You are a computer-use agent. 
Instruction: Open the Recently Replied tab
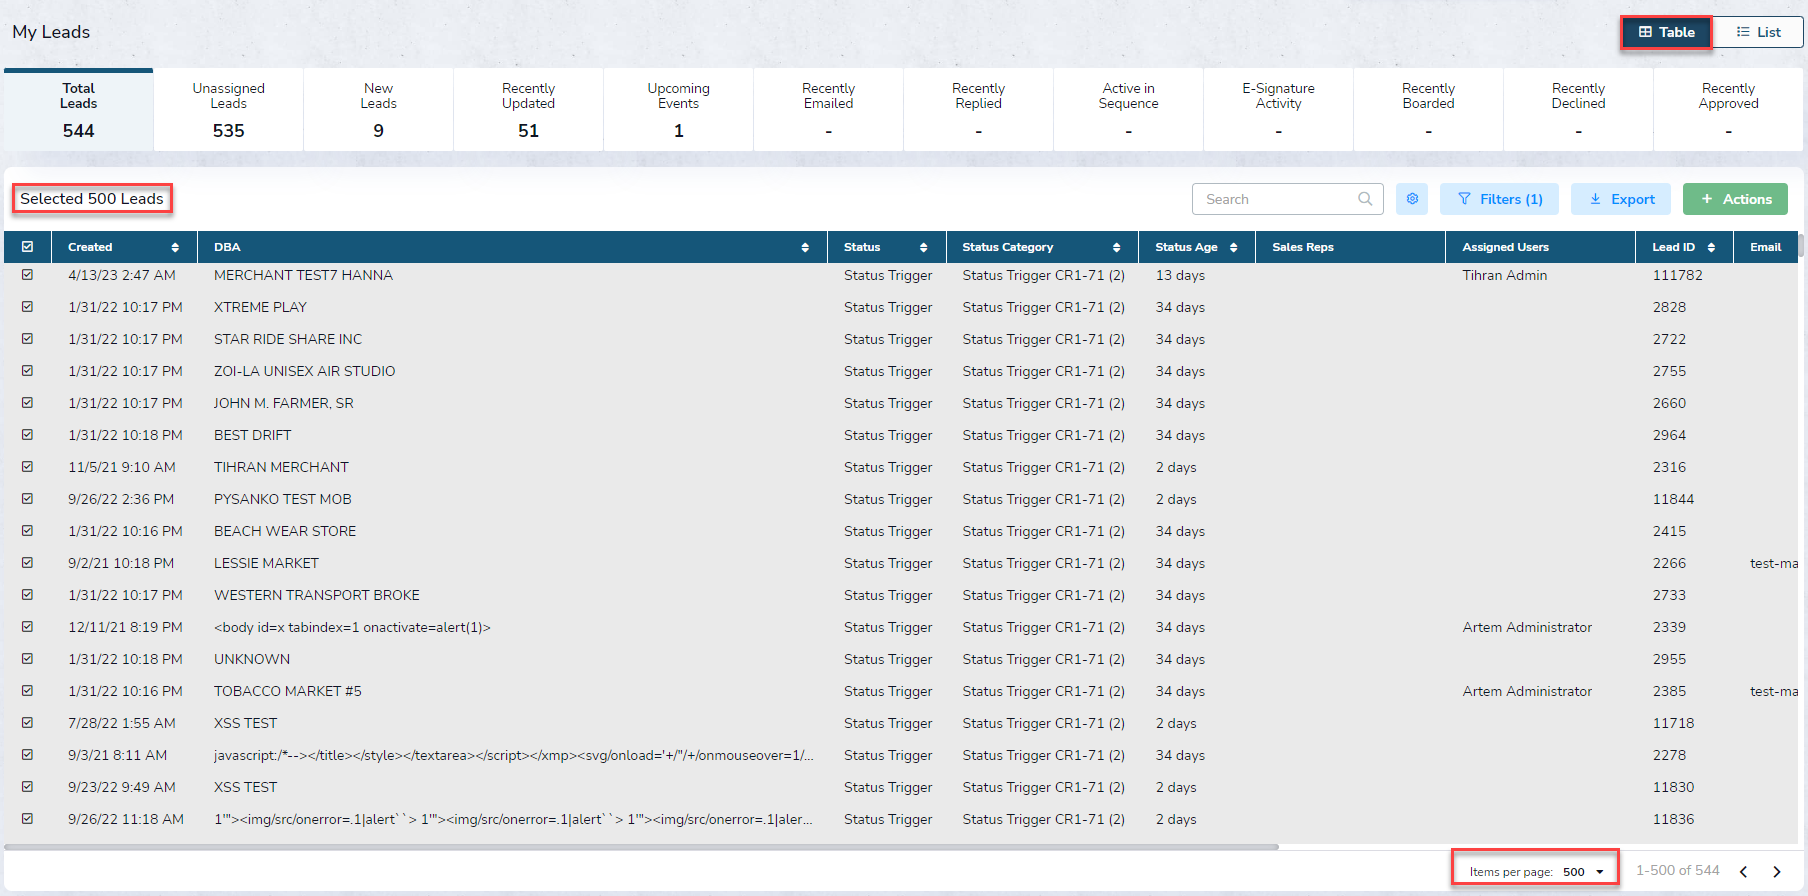(979, 110)
